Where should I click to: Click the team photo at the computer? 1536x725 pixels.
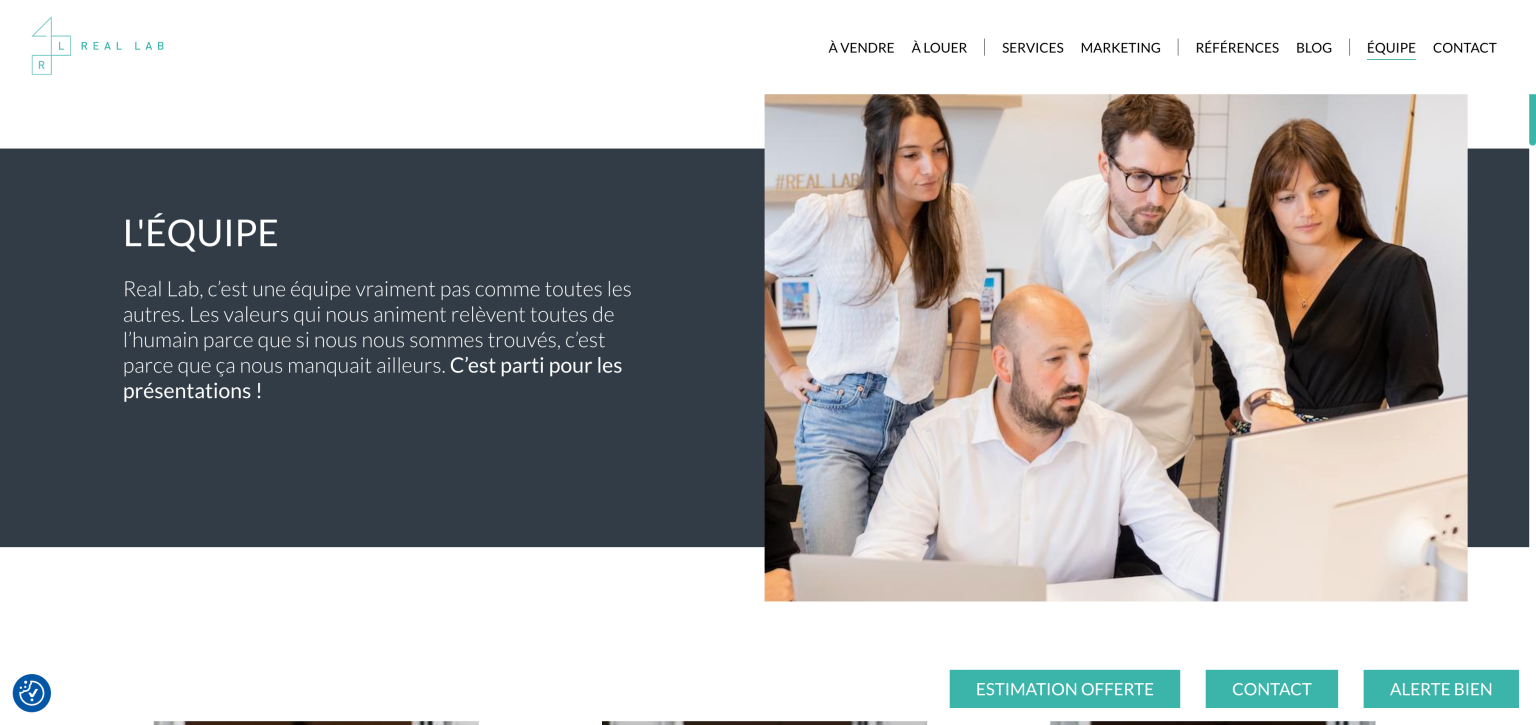click(1116, 348)
